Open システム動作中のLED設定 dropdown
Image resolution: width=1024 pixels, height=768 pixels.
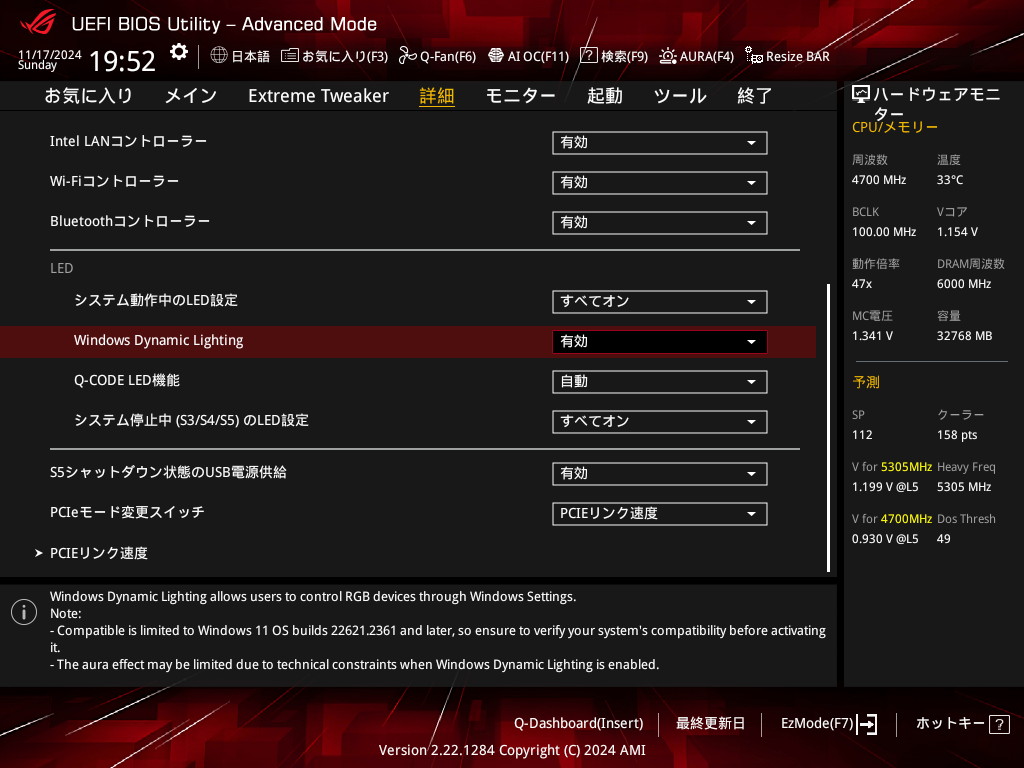click(x=660, y=302)
